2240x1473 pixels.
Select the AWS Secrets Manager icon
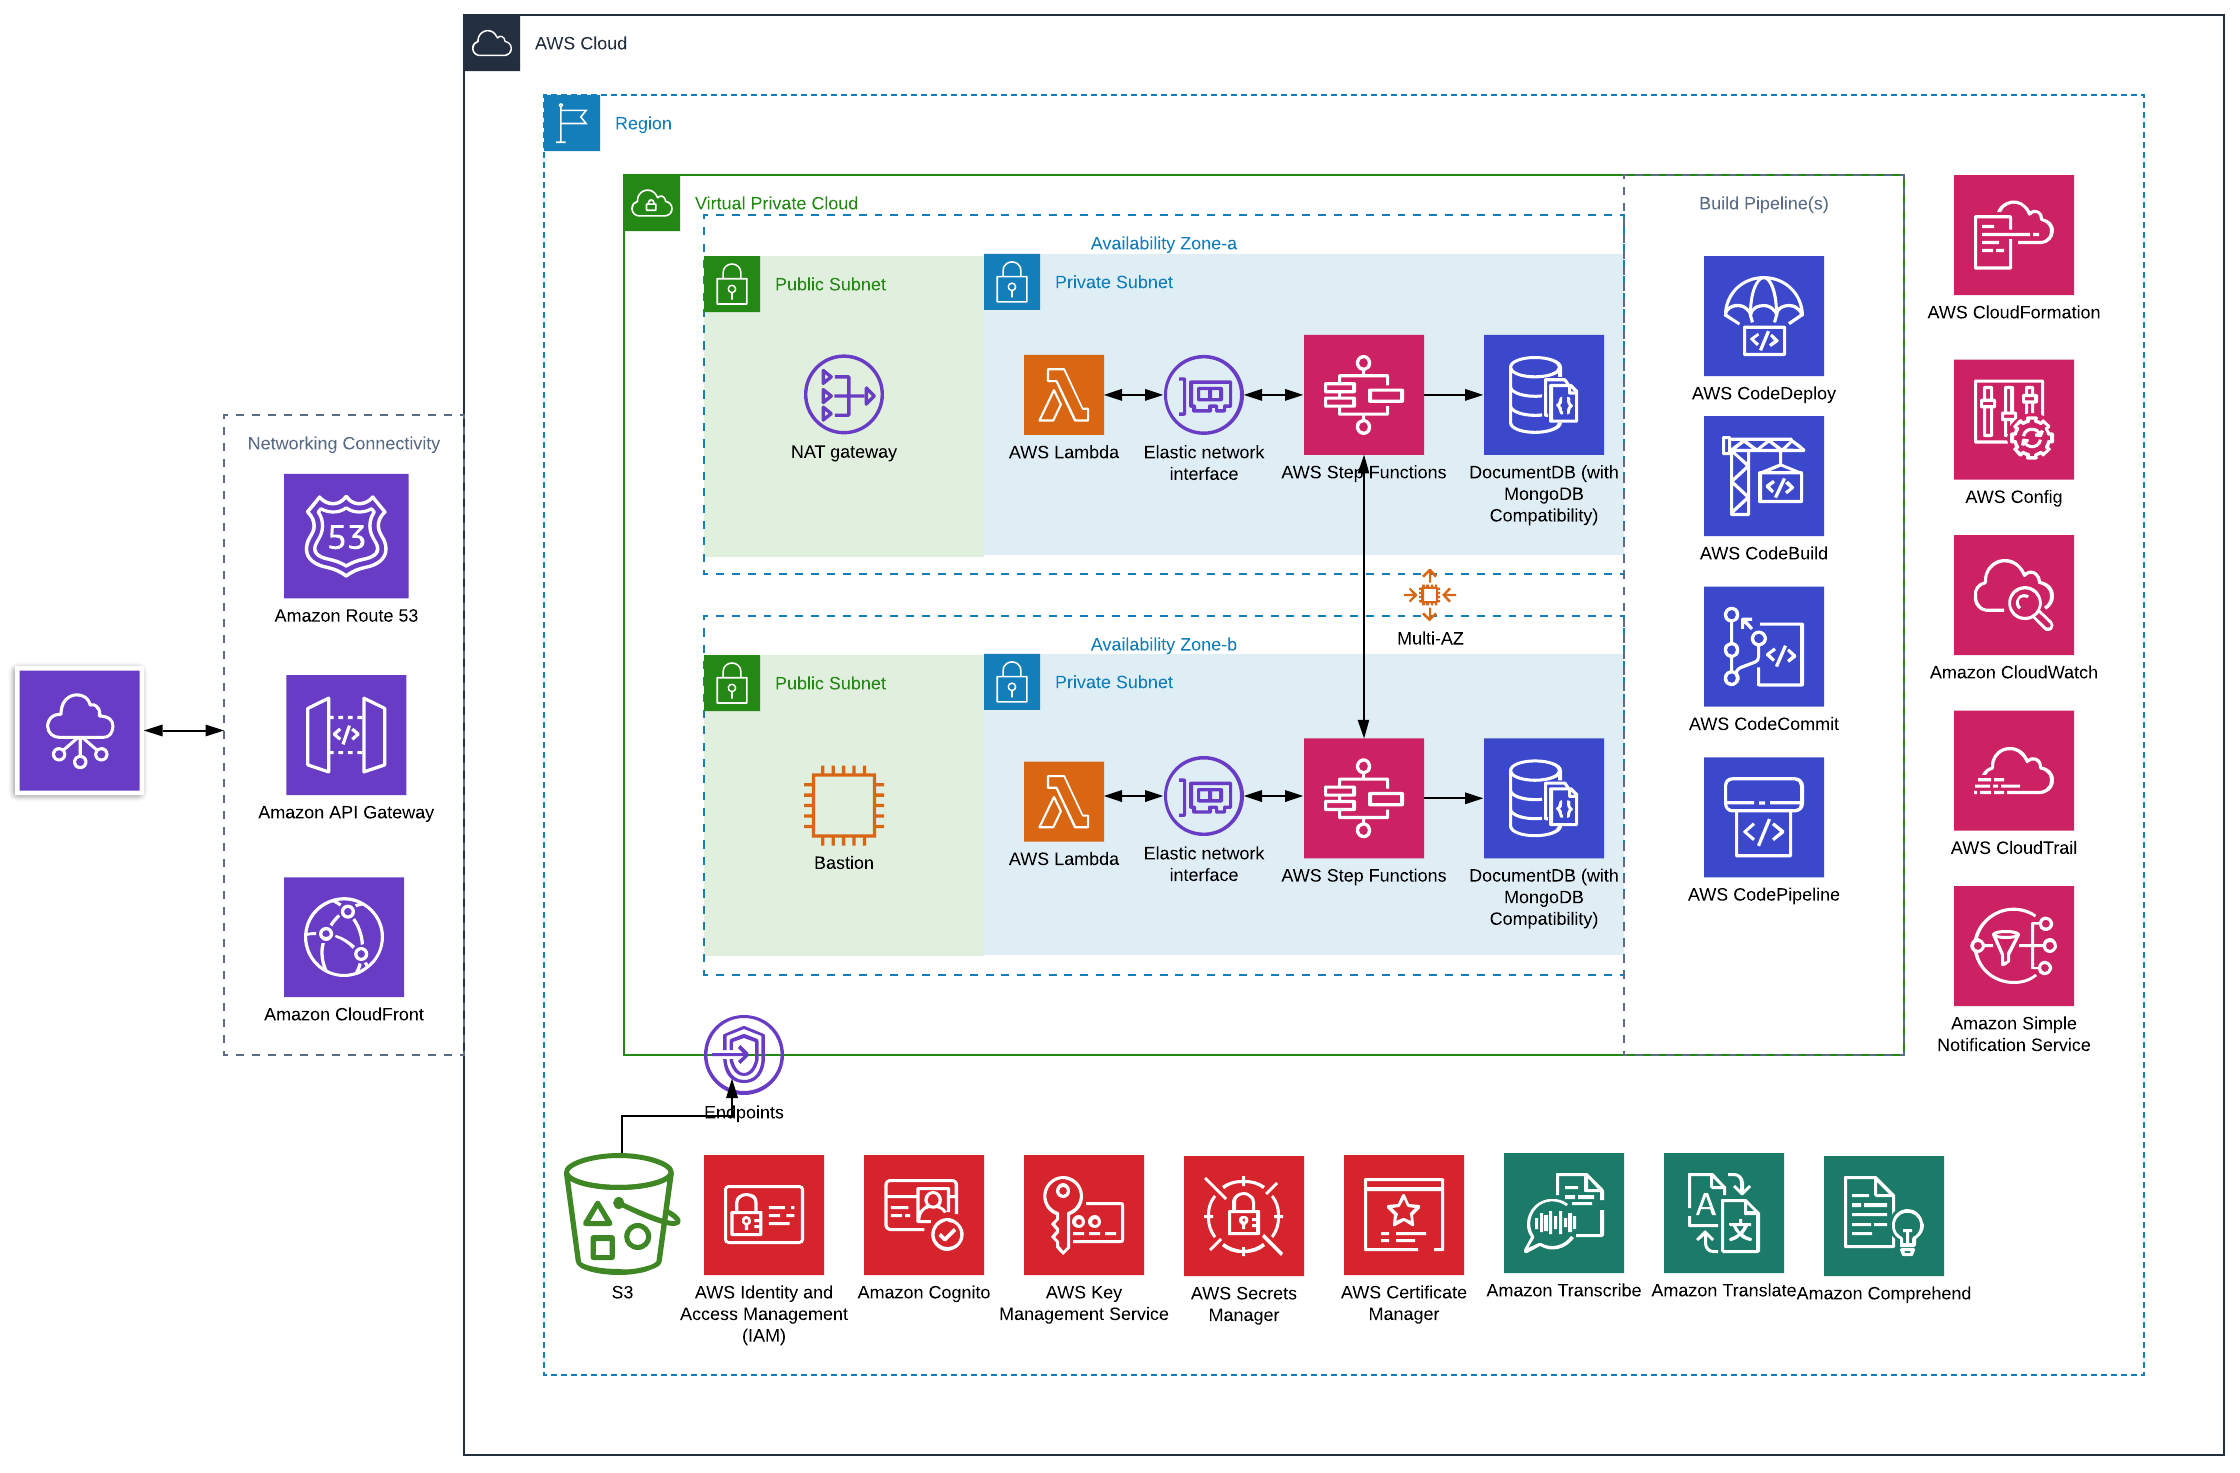click(1244, 1216)
